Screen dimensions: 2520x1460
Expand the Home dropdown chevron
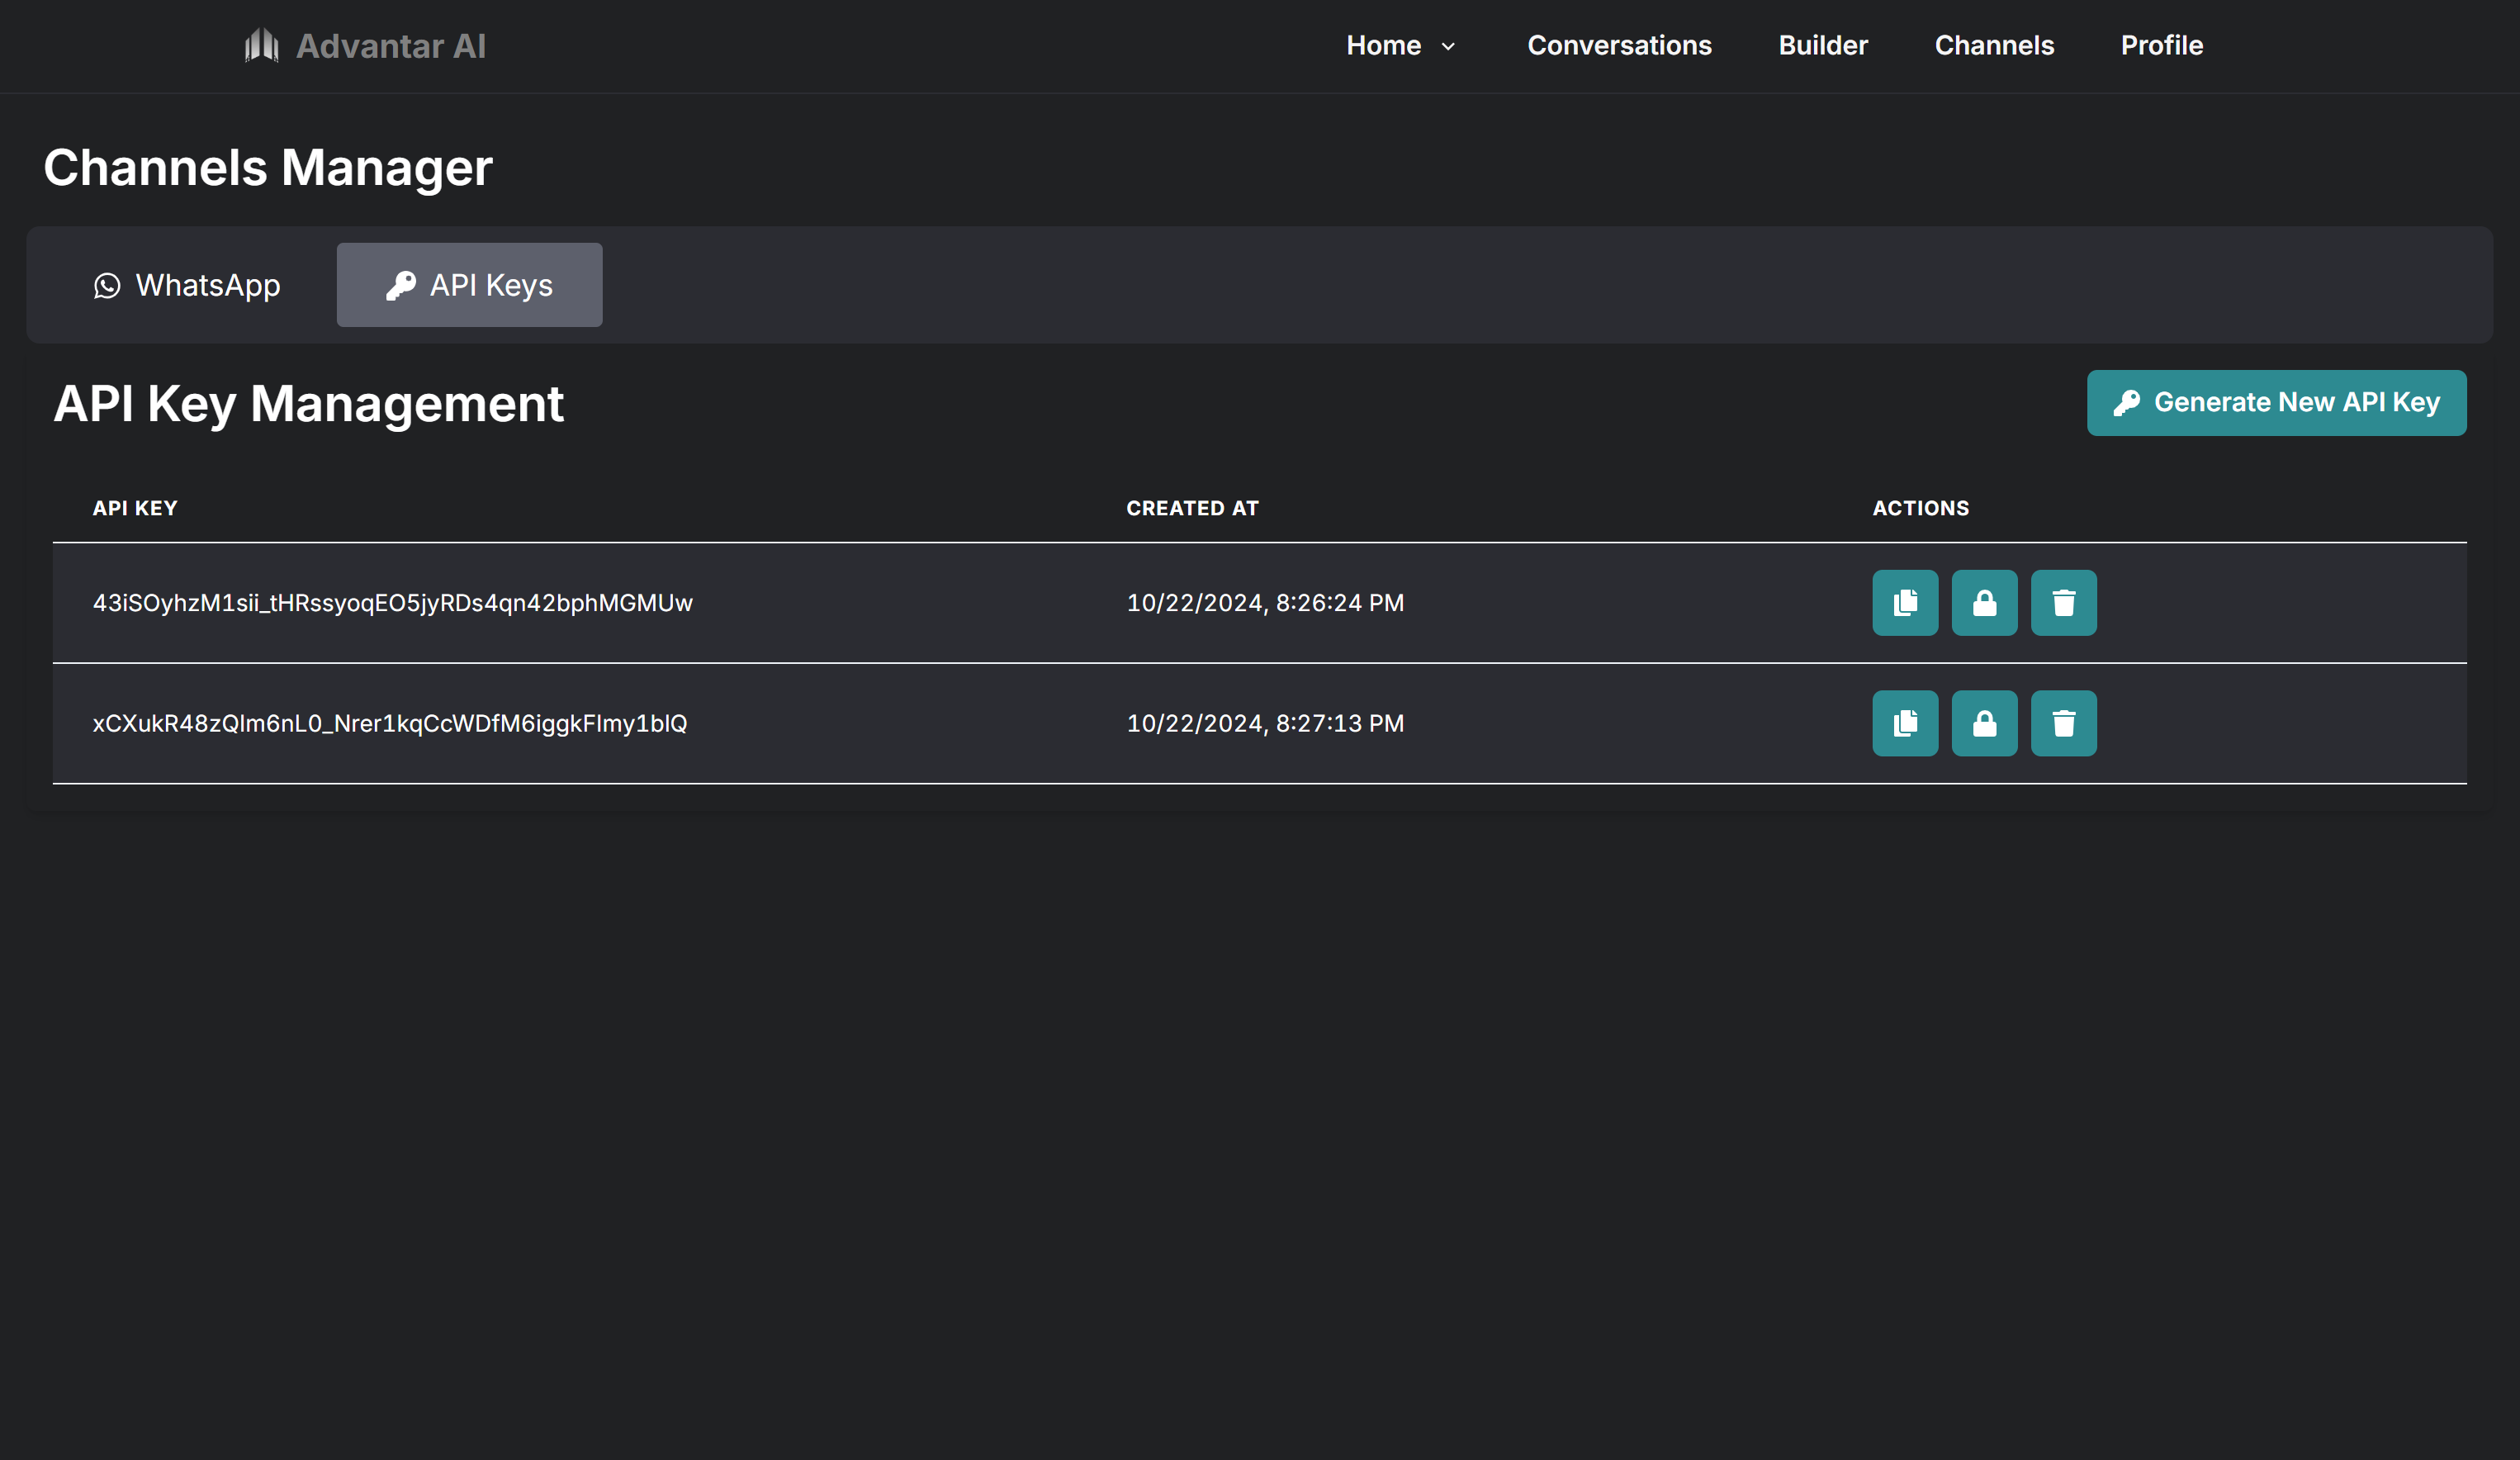click(1448, 46)
